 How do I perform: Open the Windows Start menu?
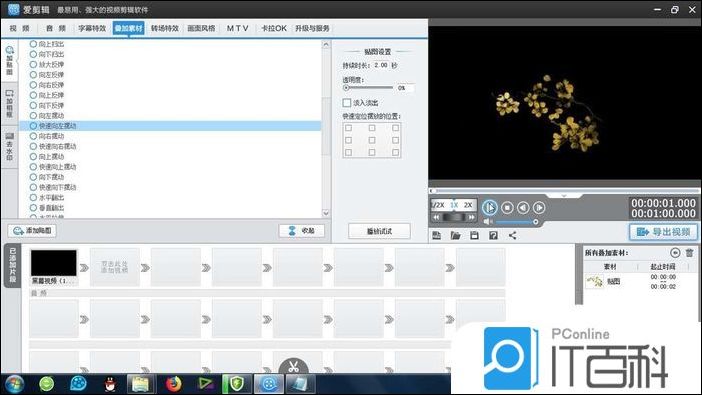click(14, 384)
